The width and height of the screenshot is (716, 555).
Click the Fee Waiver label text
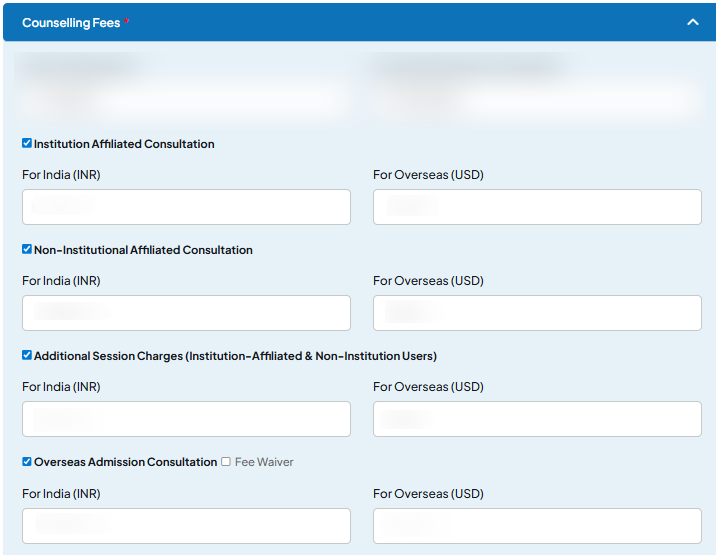coord(264,462)
